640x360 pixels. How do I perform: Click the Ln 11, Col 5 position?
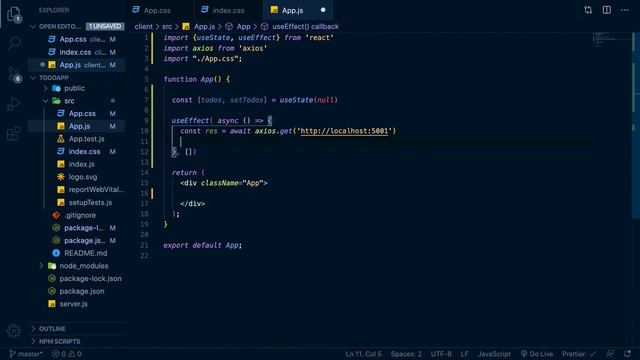click(x=363, y=354)
